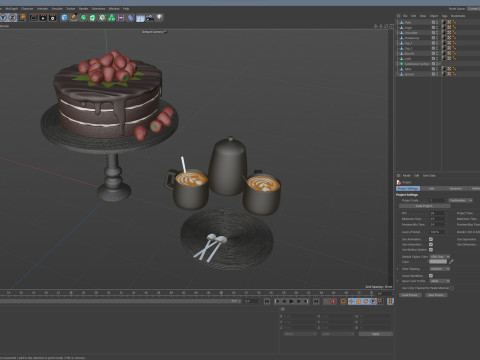Click the viewport pan navigation icon

click(376, 26)
